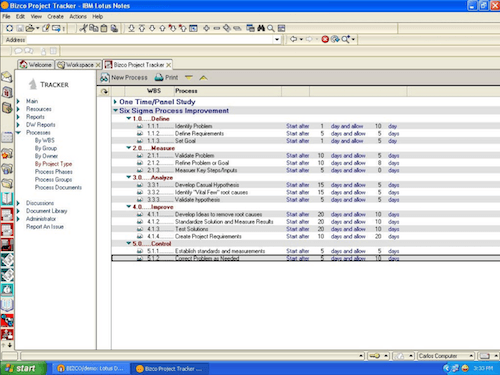Open the Edit menu
The height and width of the screenshot is (375, 500).
[x=20, y=16]
